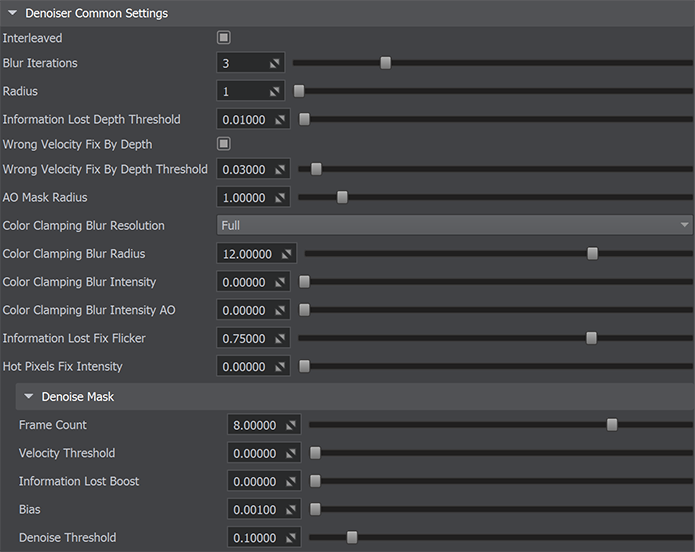Click the Bias value field
695x552 pixels.
tap(264, 509)
